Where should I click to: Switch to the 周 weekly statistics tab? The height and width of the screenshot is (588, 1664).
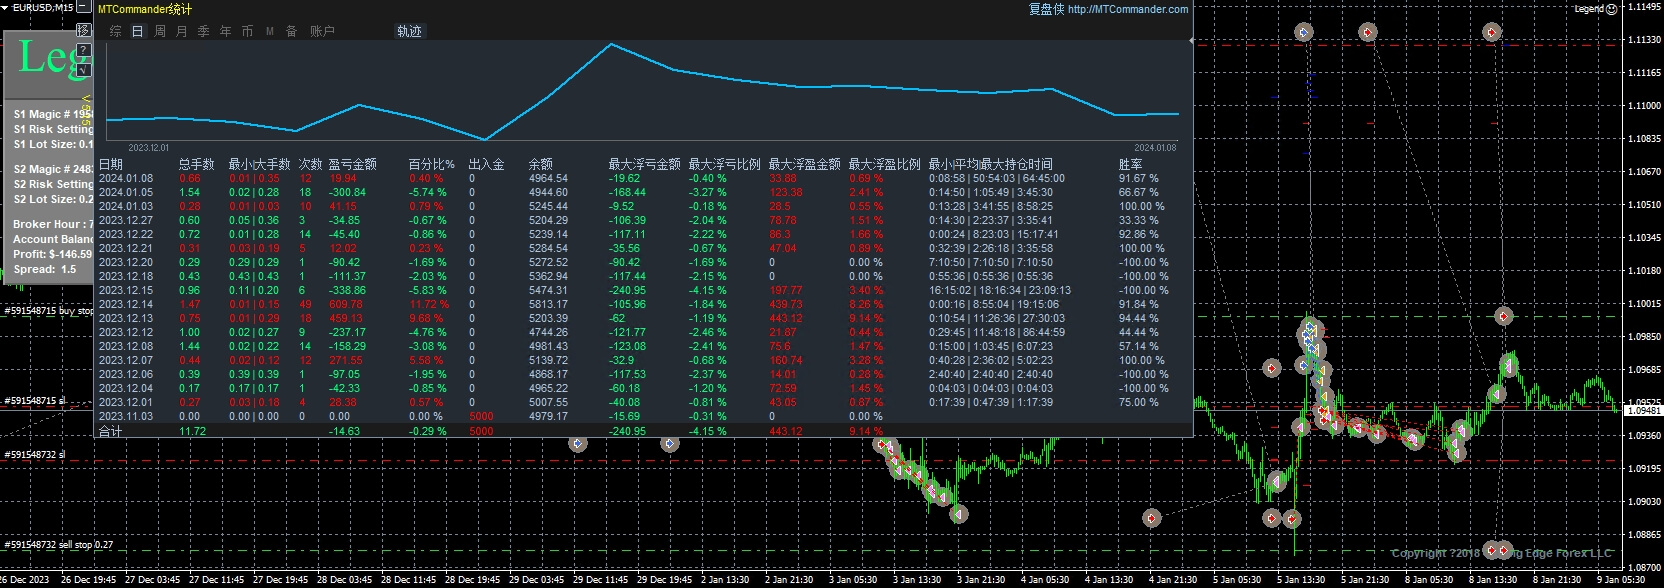click(x=160, y=31)
